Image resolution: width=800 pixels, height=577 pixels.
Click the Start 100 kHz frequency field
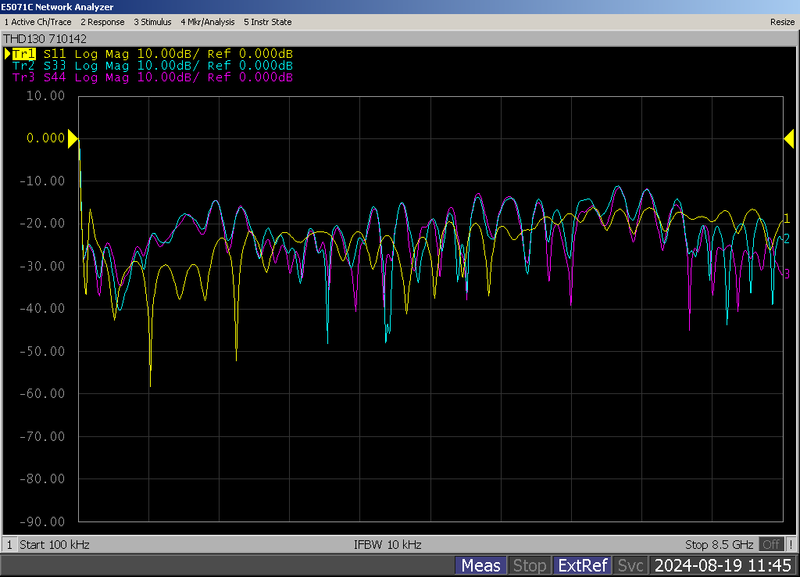tap(57, 545)
